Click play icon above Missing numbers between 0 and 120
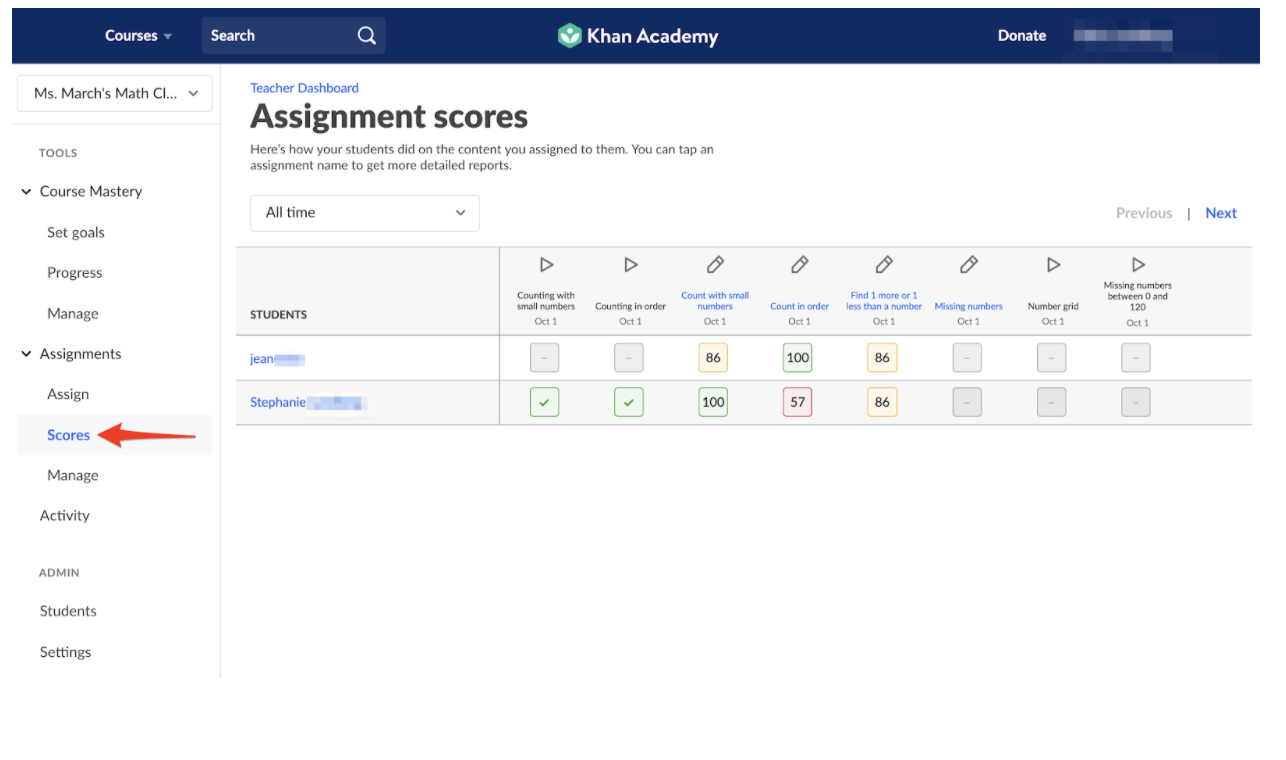1286x760 pixels. (1138, 265)
